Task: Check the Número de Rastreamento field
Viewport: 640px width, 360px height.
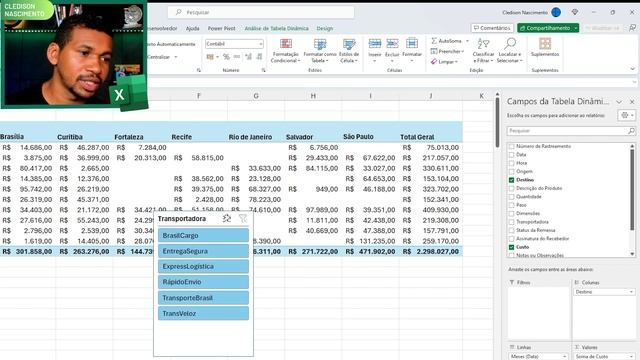Action: 511,146
